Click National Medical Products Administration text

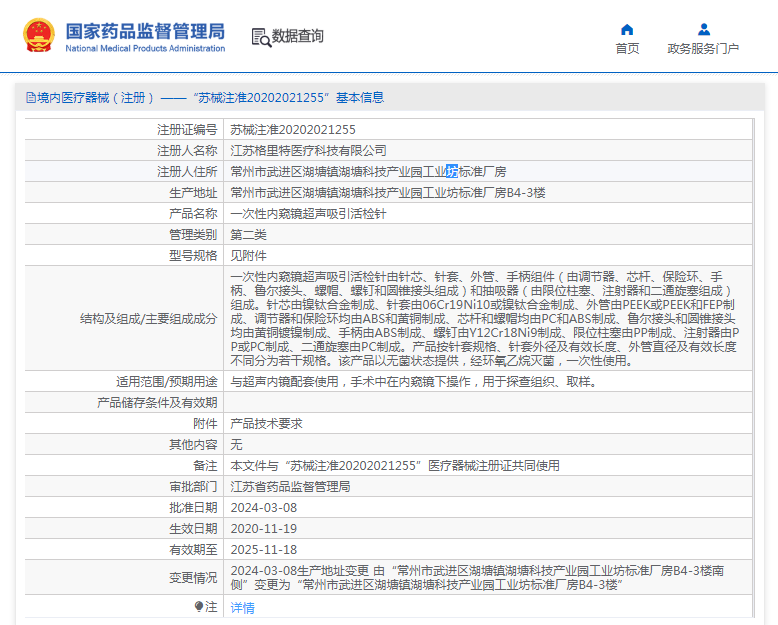click(x=145, y=48)
